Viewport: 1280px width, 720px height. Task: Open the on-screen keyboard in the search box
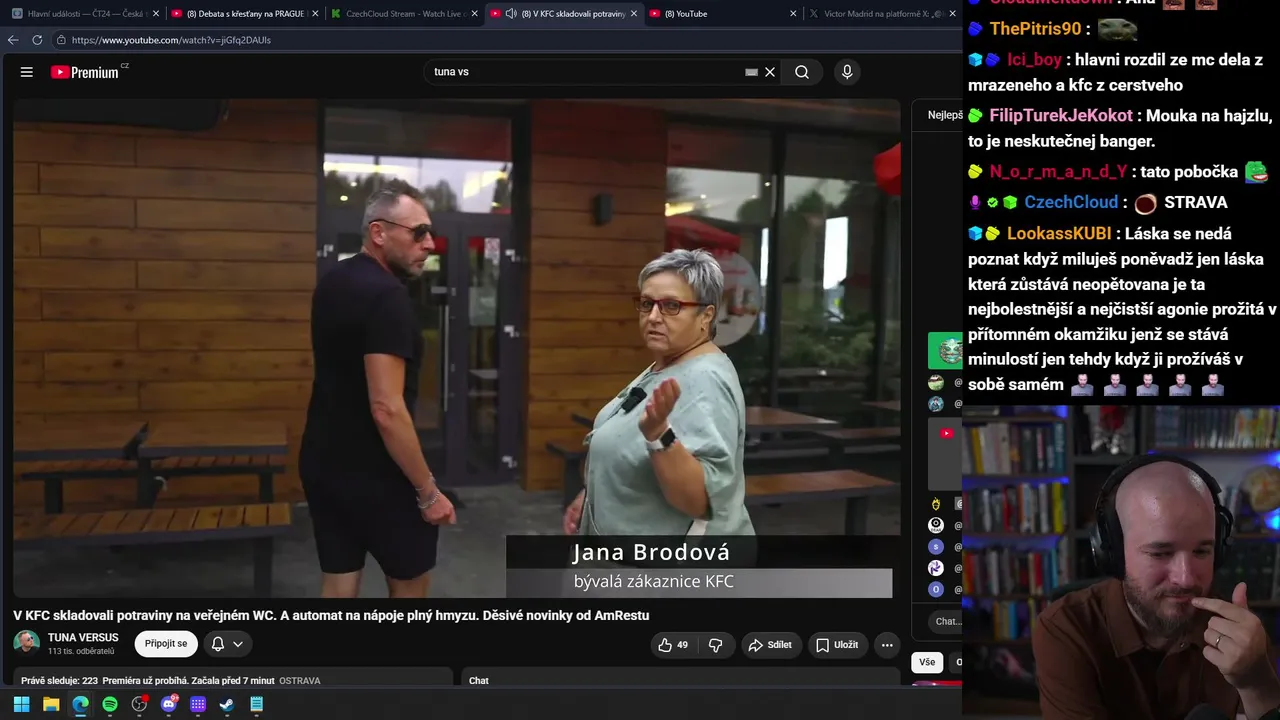point(751,72)
